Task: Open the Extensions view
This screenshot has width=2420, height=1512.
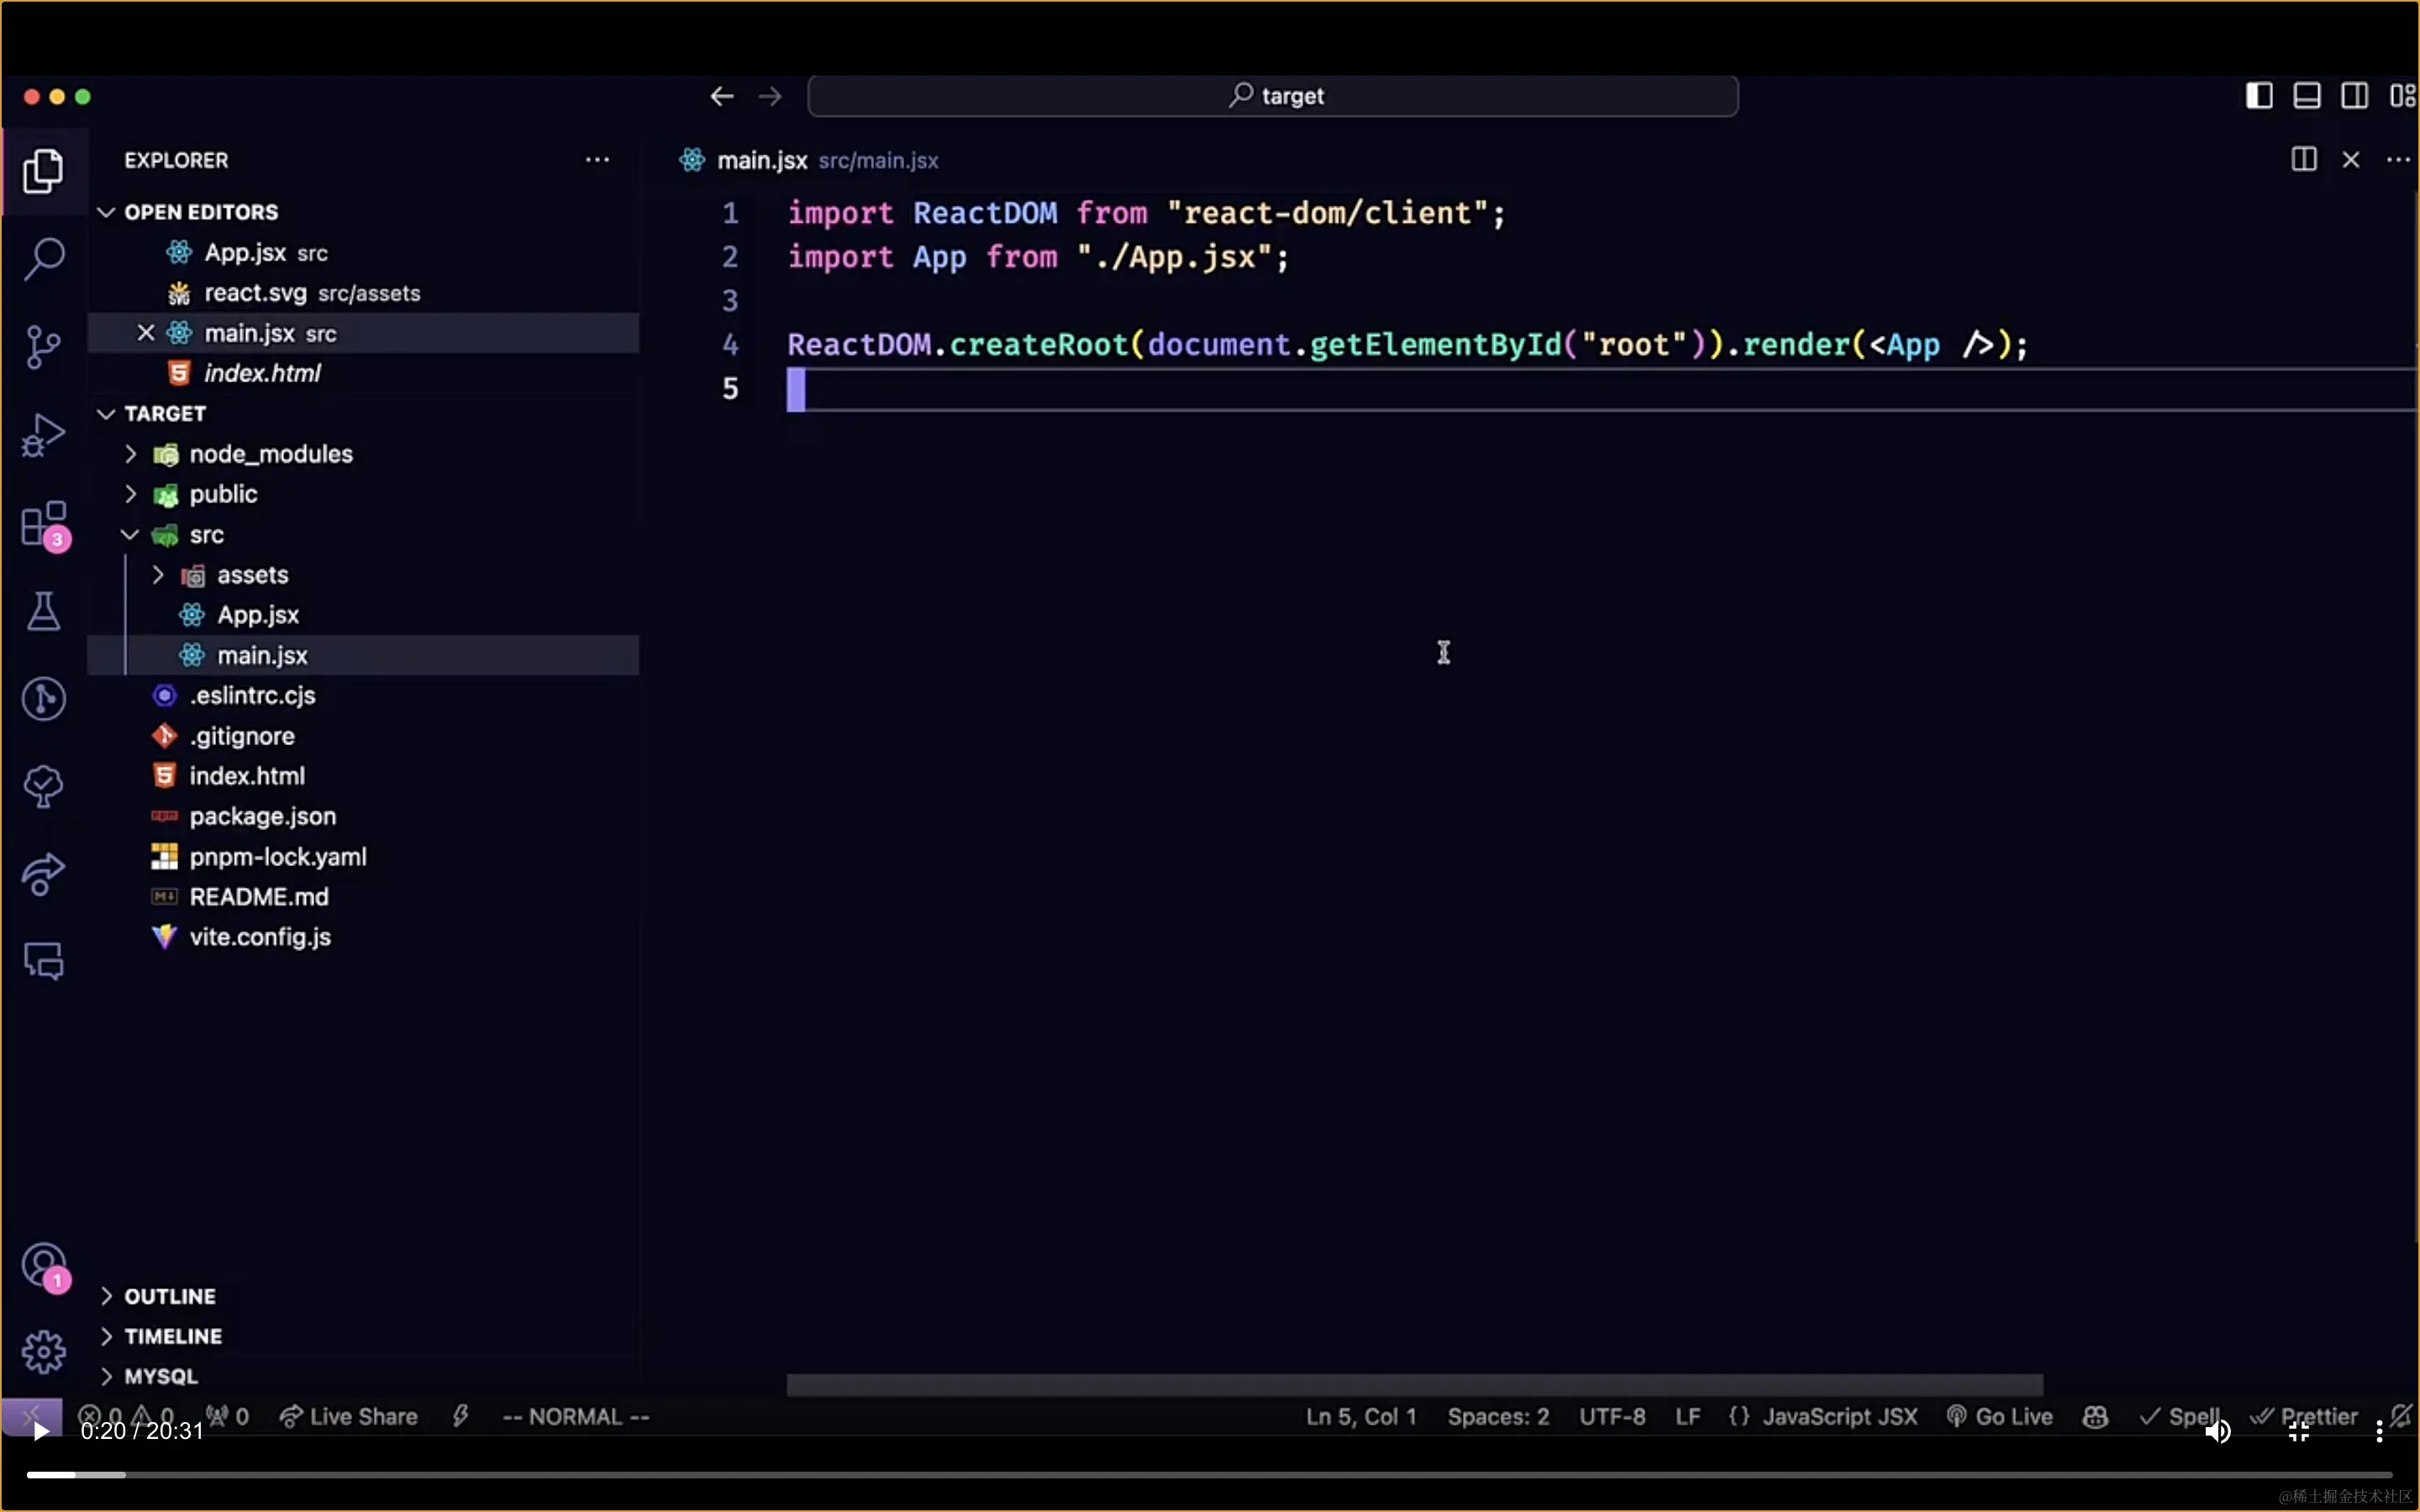Action: tap(43, 523)
